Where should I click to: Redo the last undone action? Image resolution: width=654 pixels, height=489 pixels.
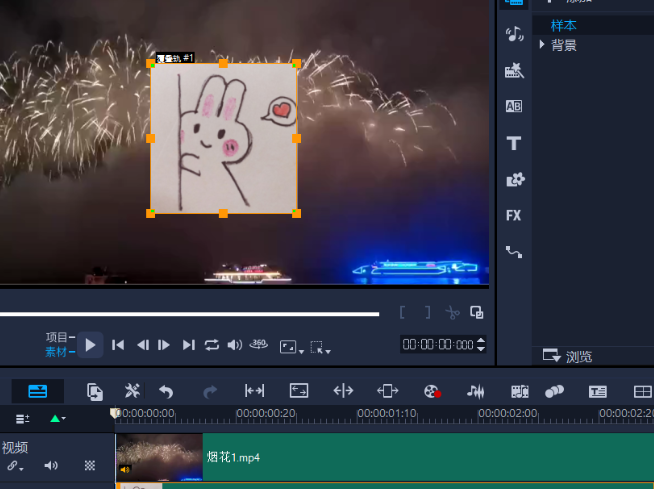pos(210,392)
